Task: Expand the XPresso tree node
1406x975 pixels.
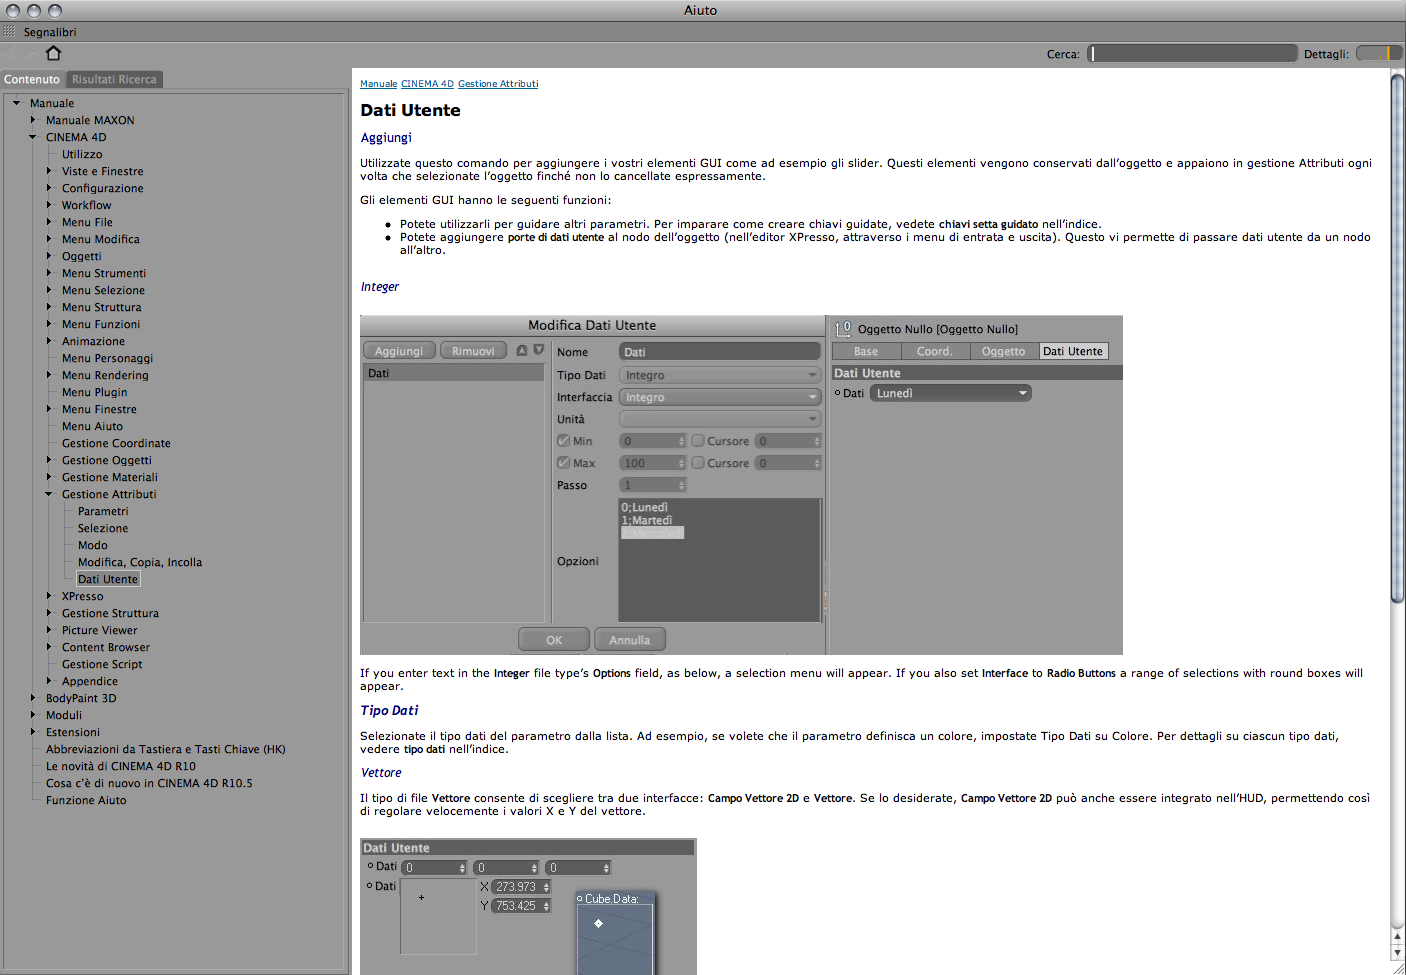Action: [x=49, y=596]
